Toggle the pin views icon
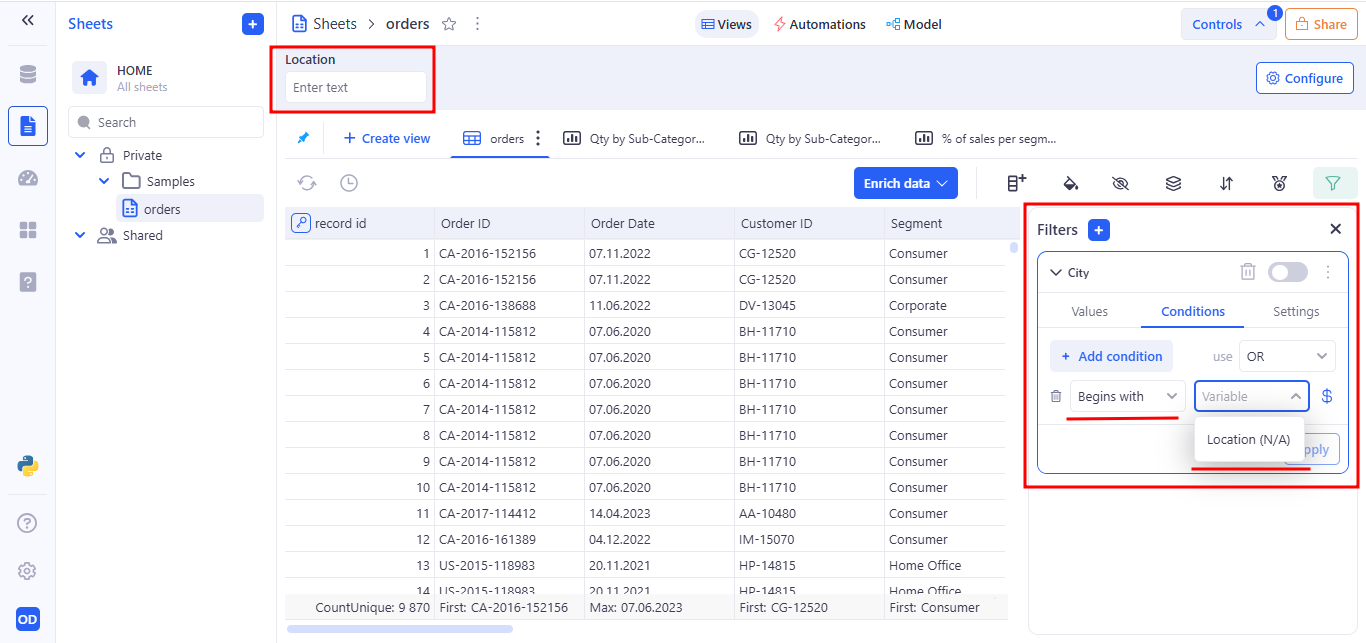1366x643 pixels. point(303,138)
